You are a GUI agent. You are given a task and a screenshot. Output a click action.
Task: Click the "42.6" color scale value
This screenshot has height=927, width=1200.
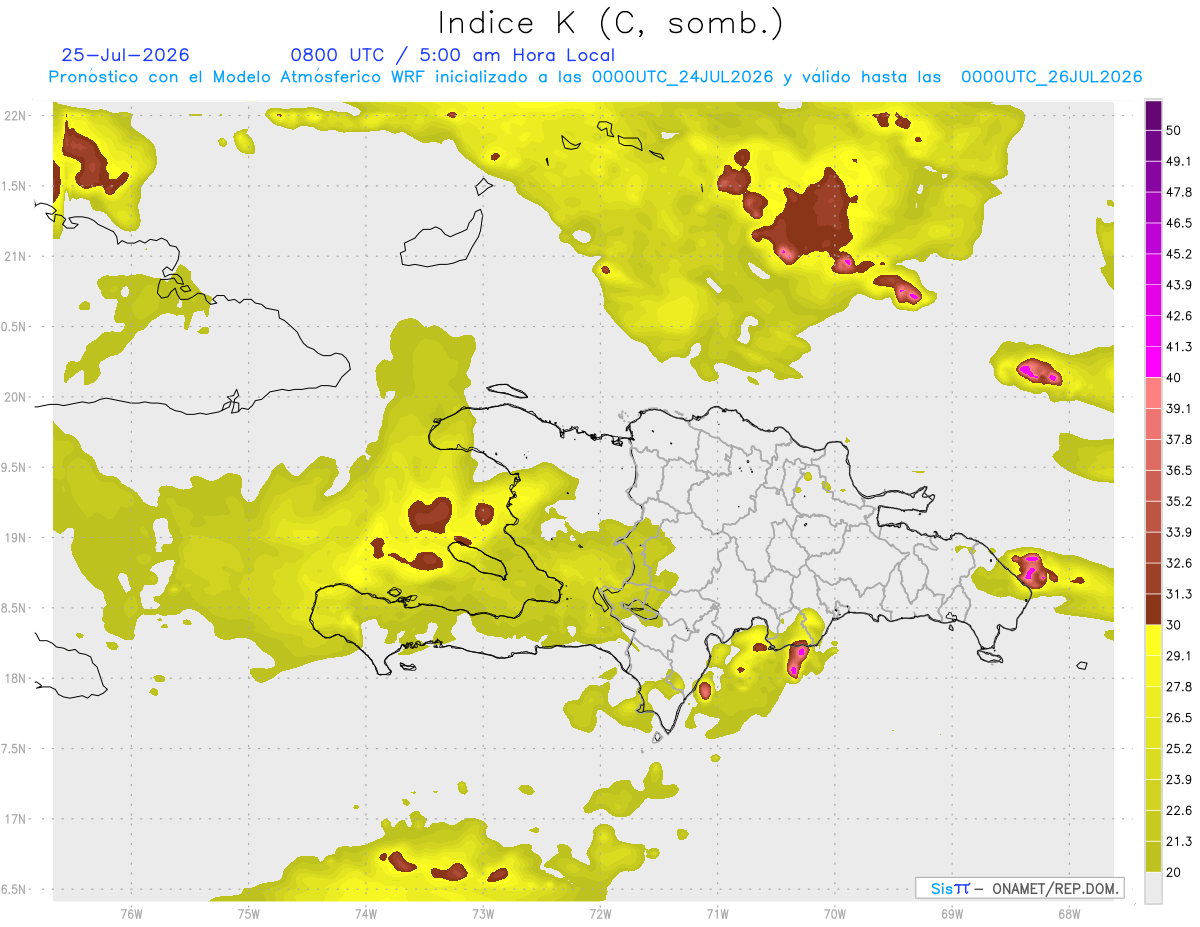click(x=1179, y=316)
